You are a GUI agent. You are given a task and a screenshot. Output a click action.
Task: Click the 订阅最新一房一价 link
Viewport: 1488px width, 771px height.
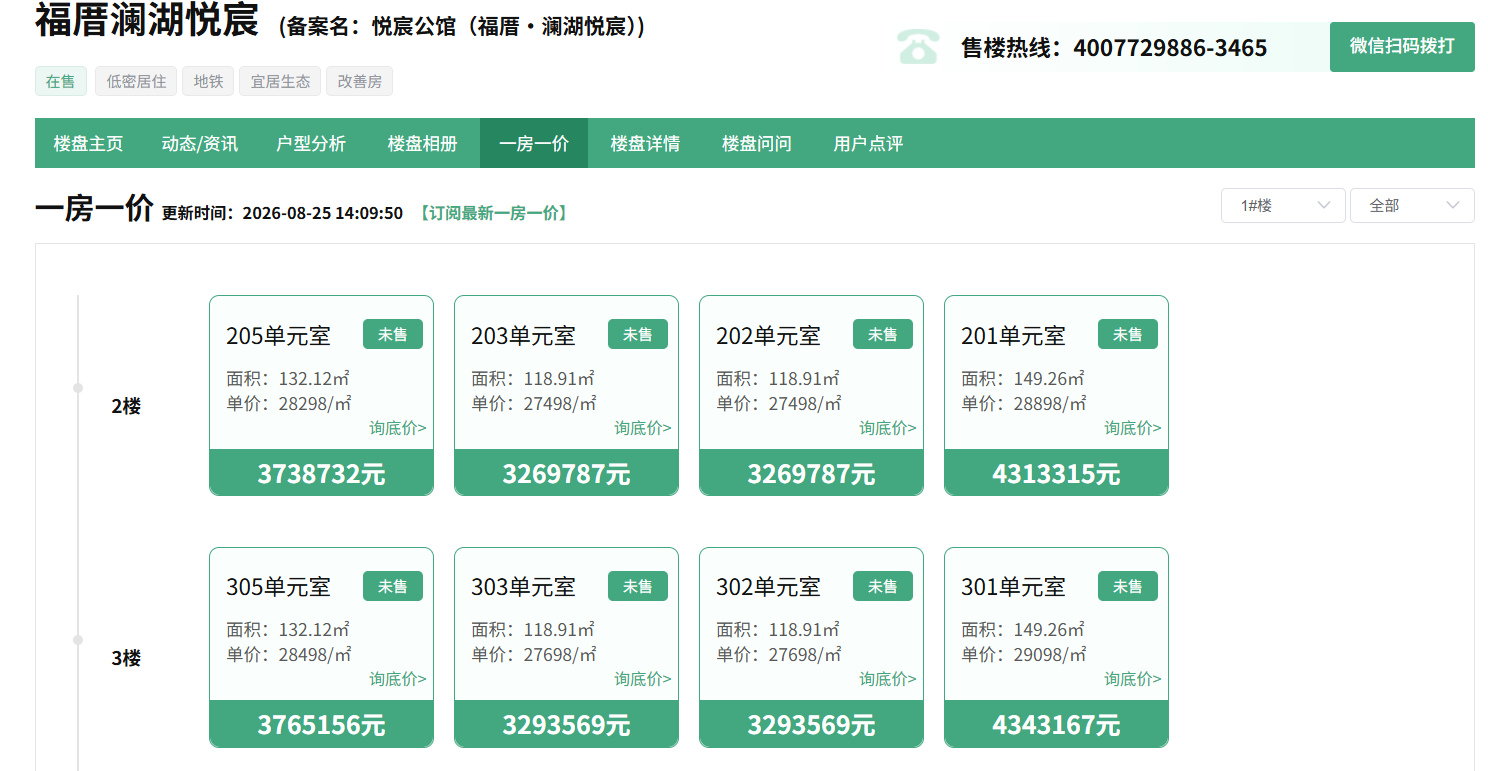pos(493,213)
